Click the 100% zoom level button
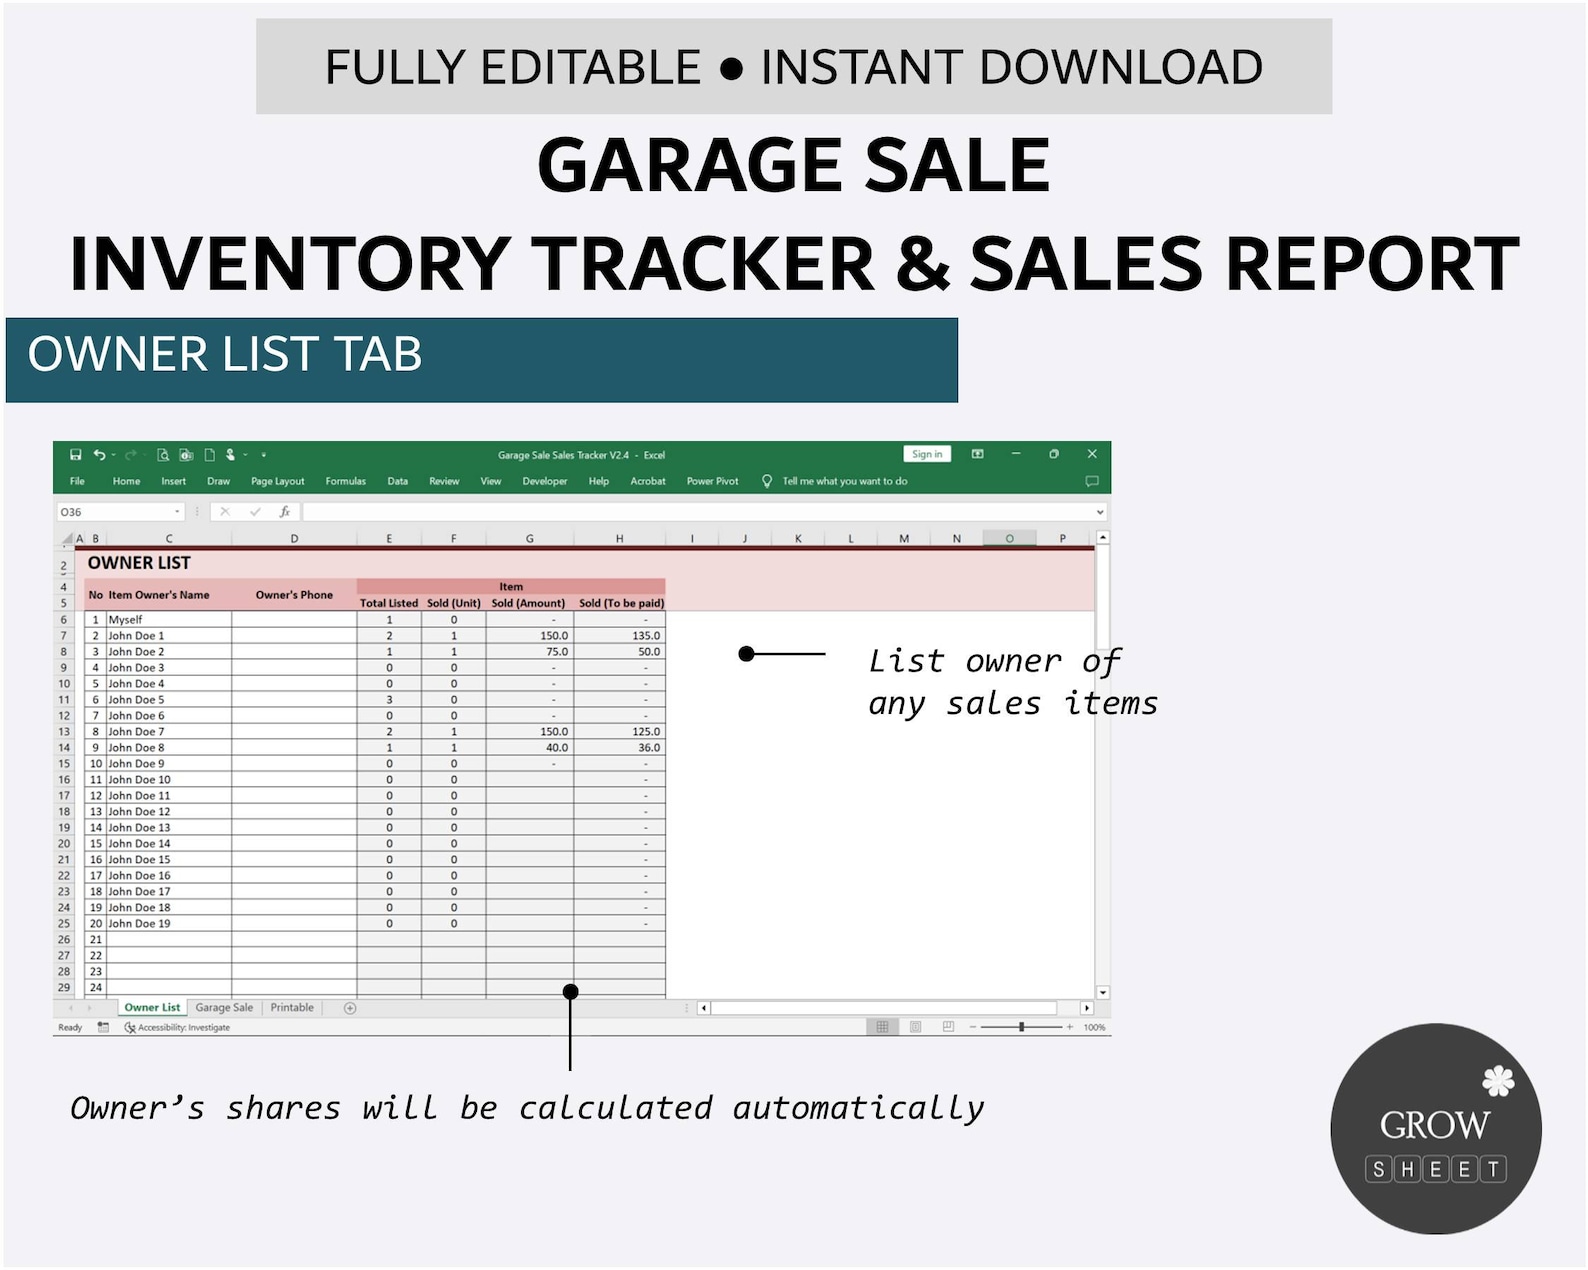The height and width of the screenshot is (1270, 1588). (1094, 1027)
